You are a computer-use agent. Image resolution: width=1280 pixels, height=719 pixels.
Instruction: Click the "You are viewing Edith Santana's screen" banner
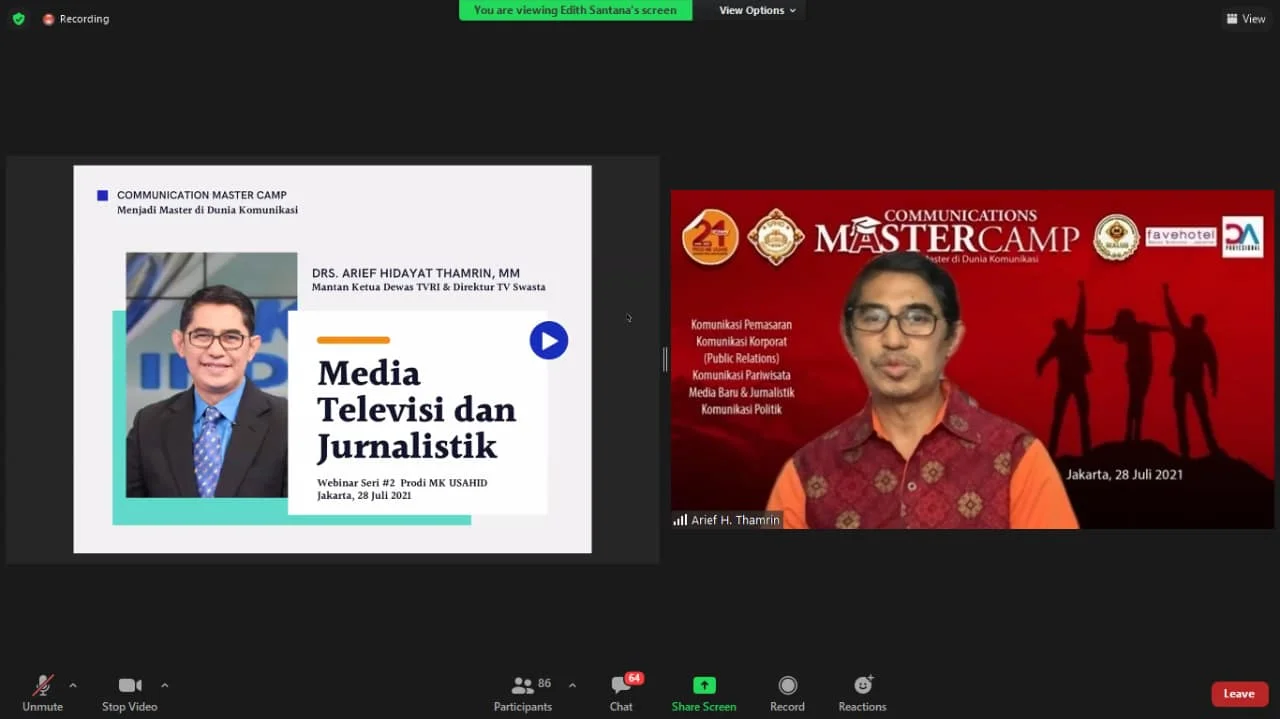[x=575, y=10]
